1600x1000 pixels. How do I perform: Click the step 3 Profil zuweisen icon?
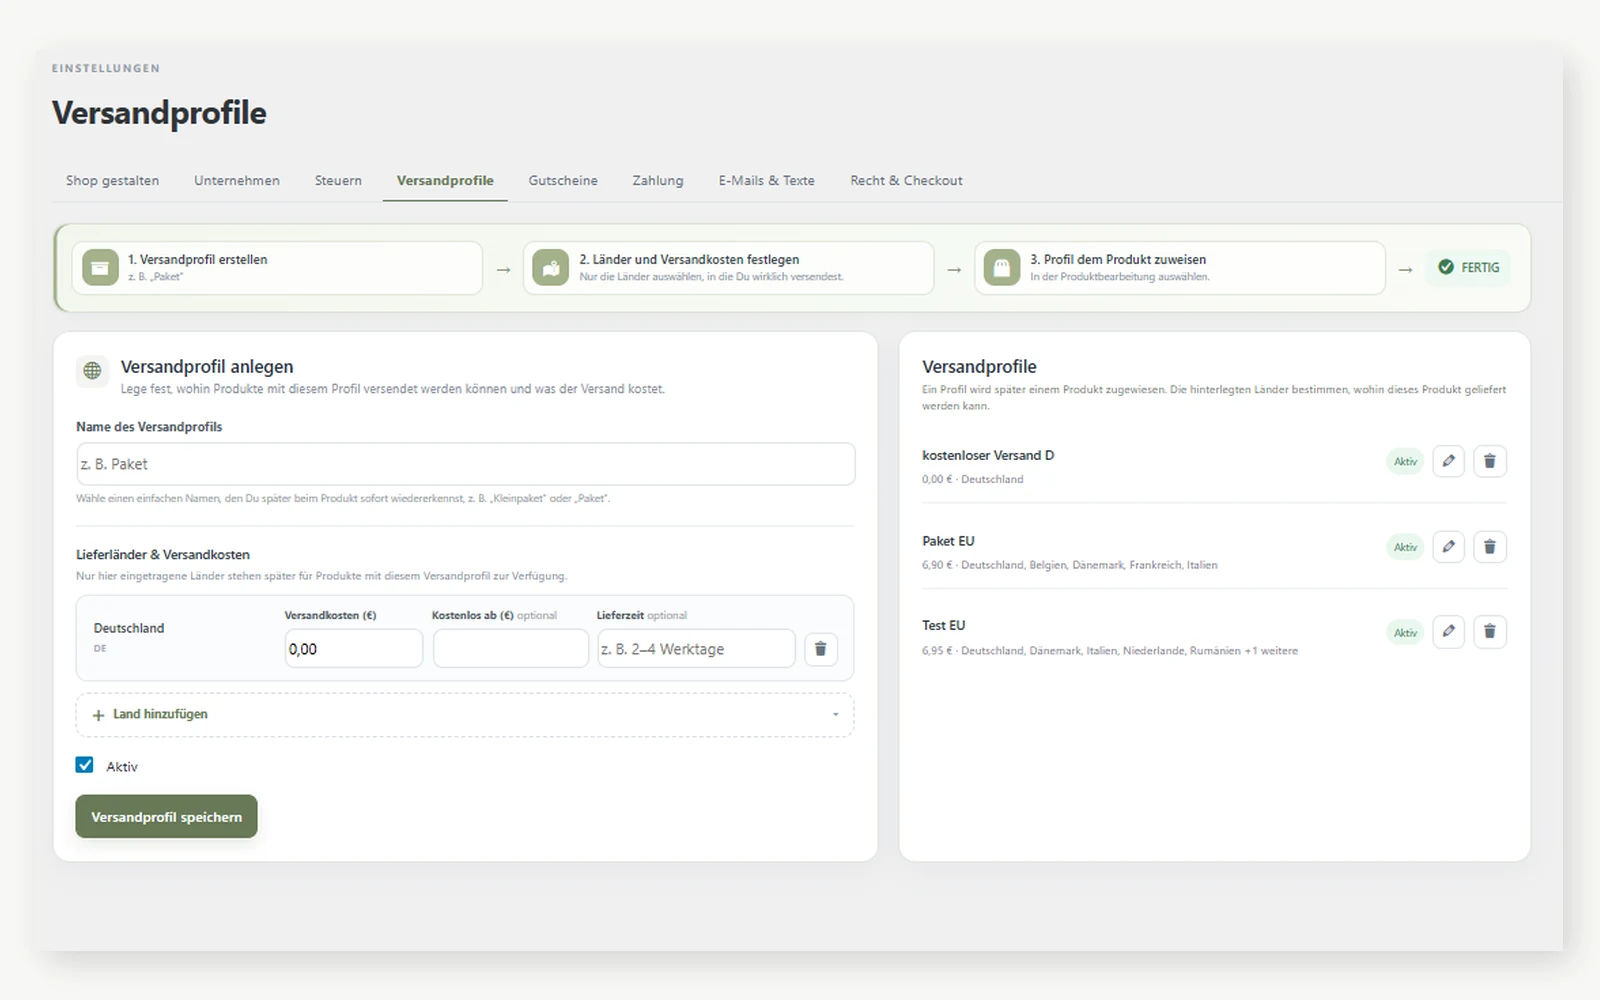click(1002, 268)
